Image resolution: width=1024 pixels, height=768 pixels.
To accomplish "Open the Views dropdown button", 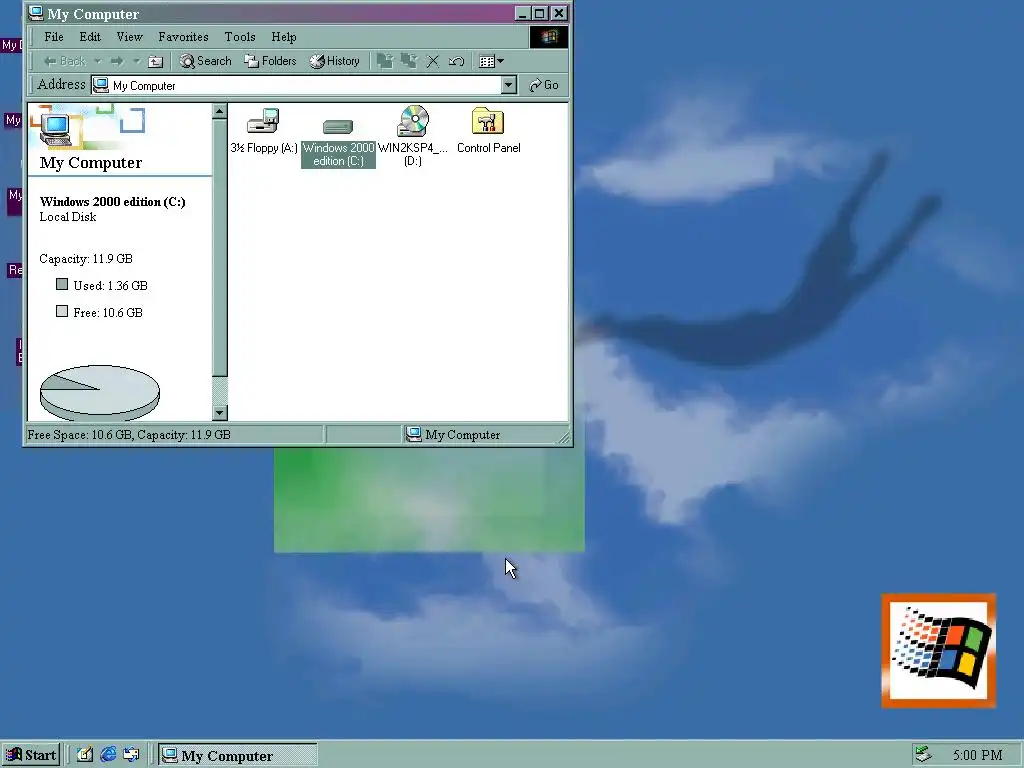I will pos(491,61).
